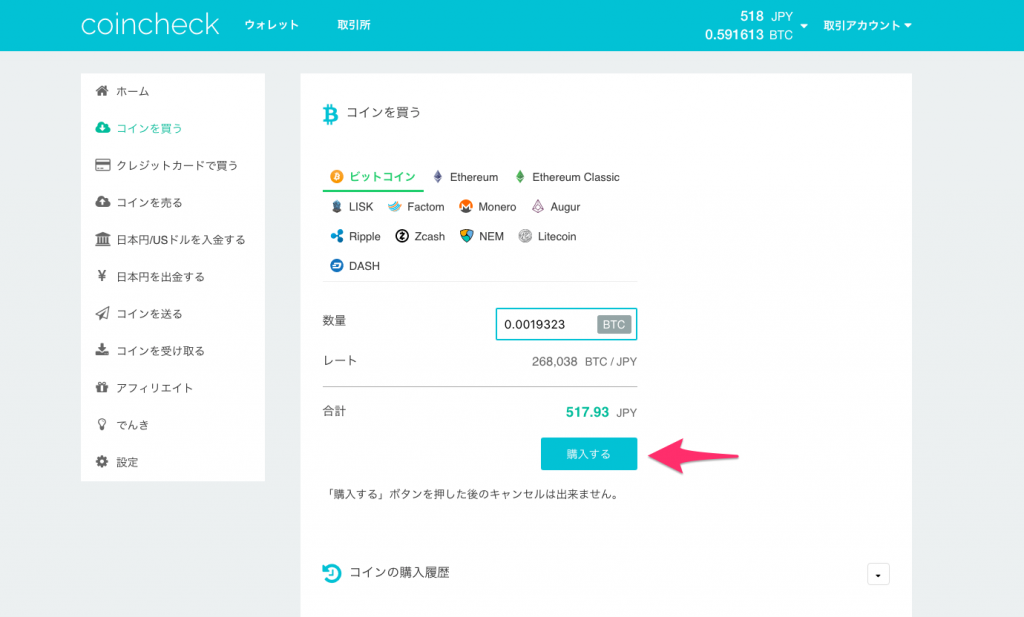Open コインを送る page

coord(149,314)
